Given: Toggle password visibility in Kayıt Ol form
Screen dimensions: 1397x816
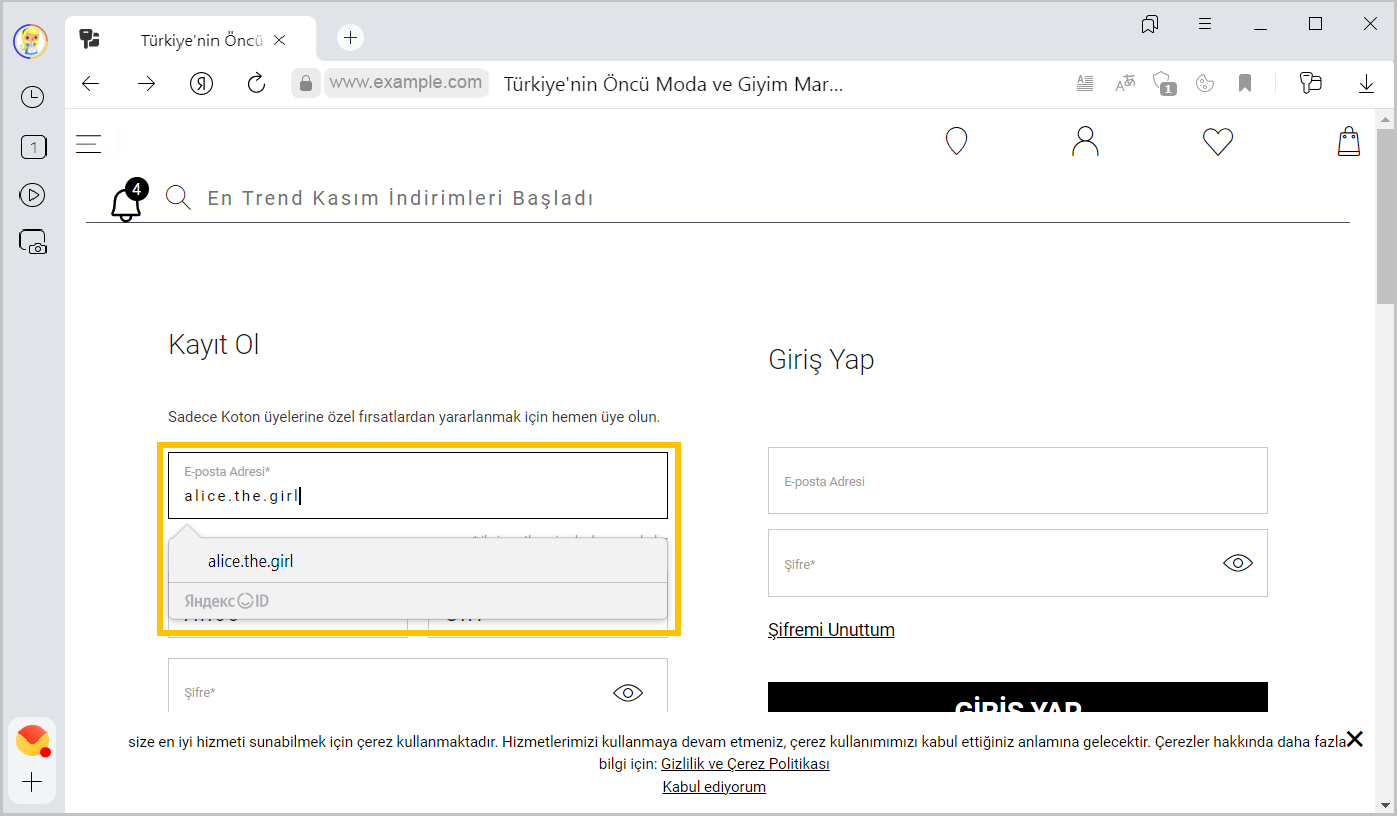Looking at the screenshot, I should click(x=627, y=692).
